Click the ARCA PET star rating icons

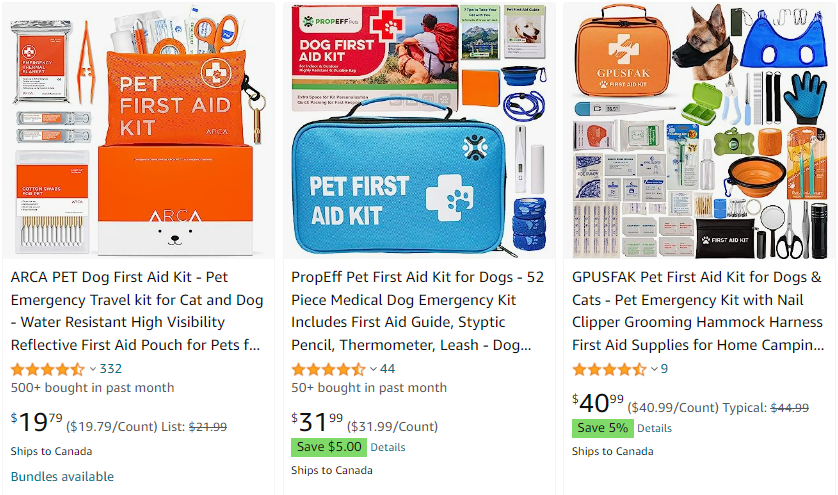[x=48, y=369]
